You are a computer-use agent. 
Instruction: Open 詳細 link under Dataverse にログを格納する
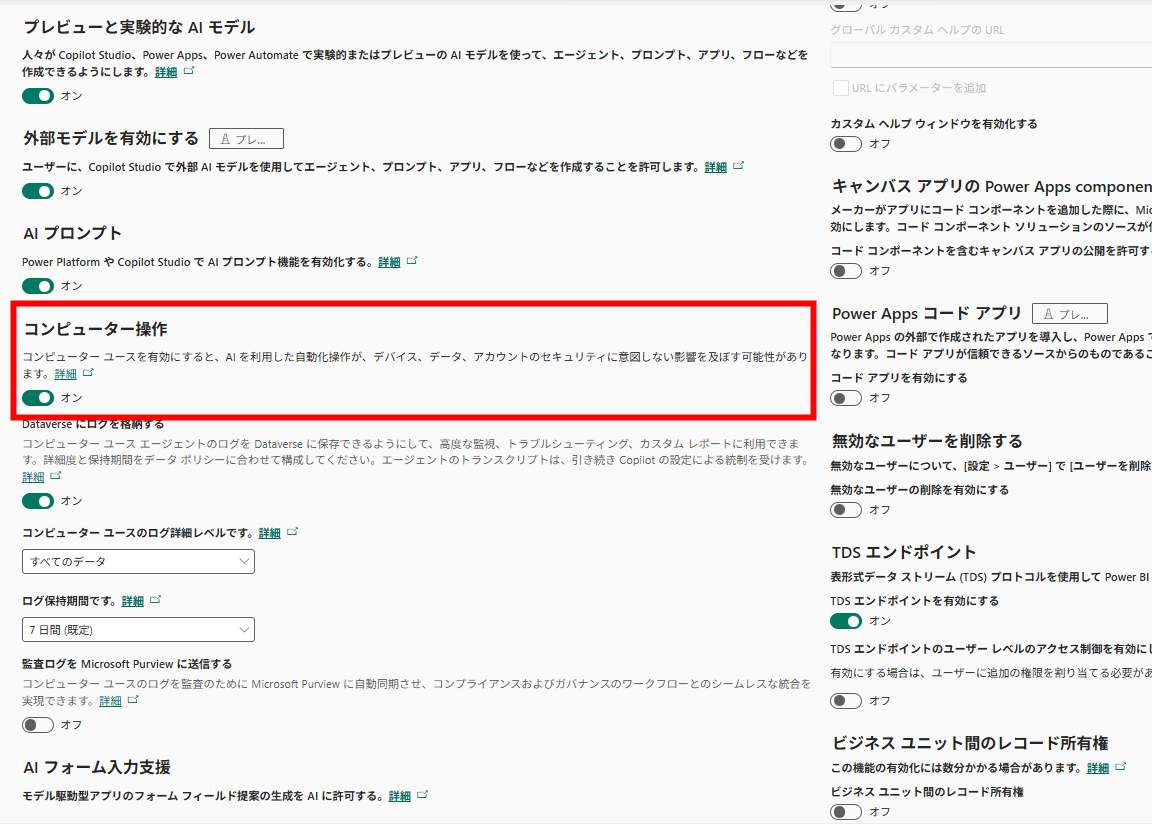click(x=33, y=476)
